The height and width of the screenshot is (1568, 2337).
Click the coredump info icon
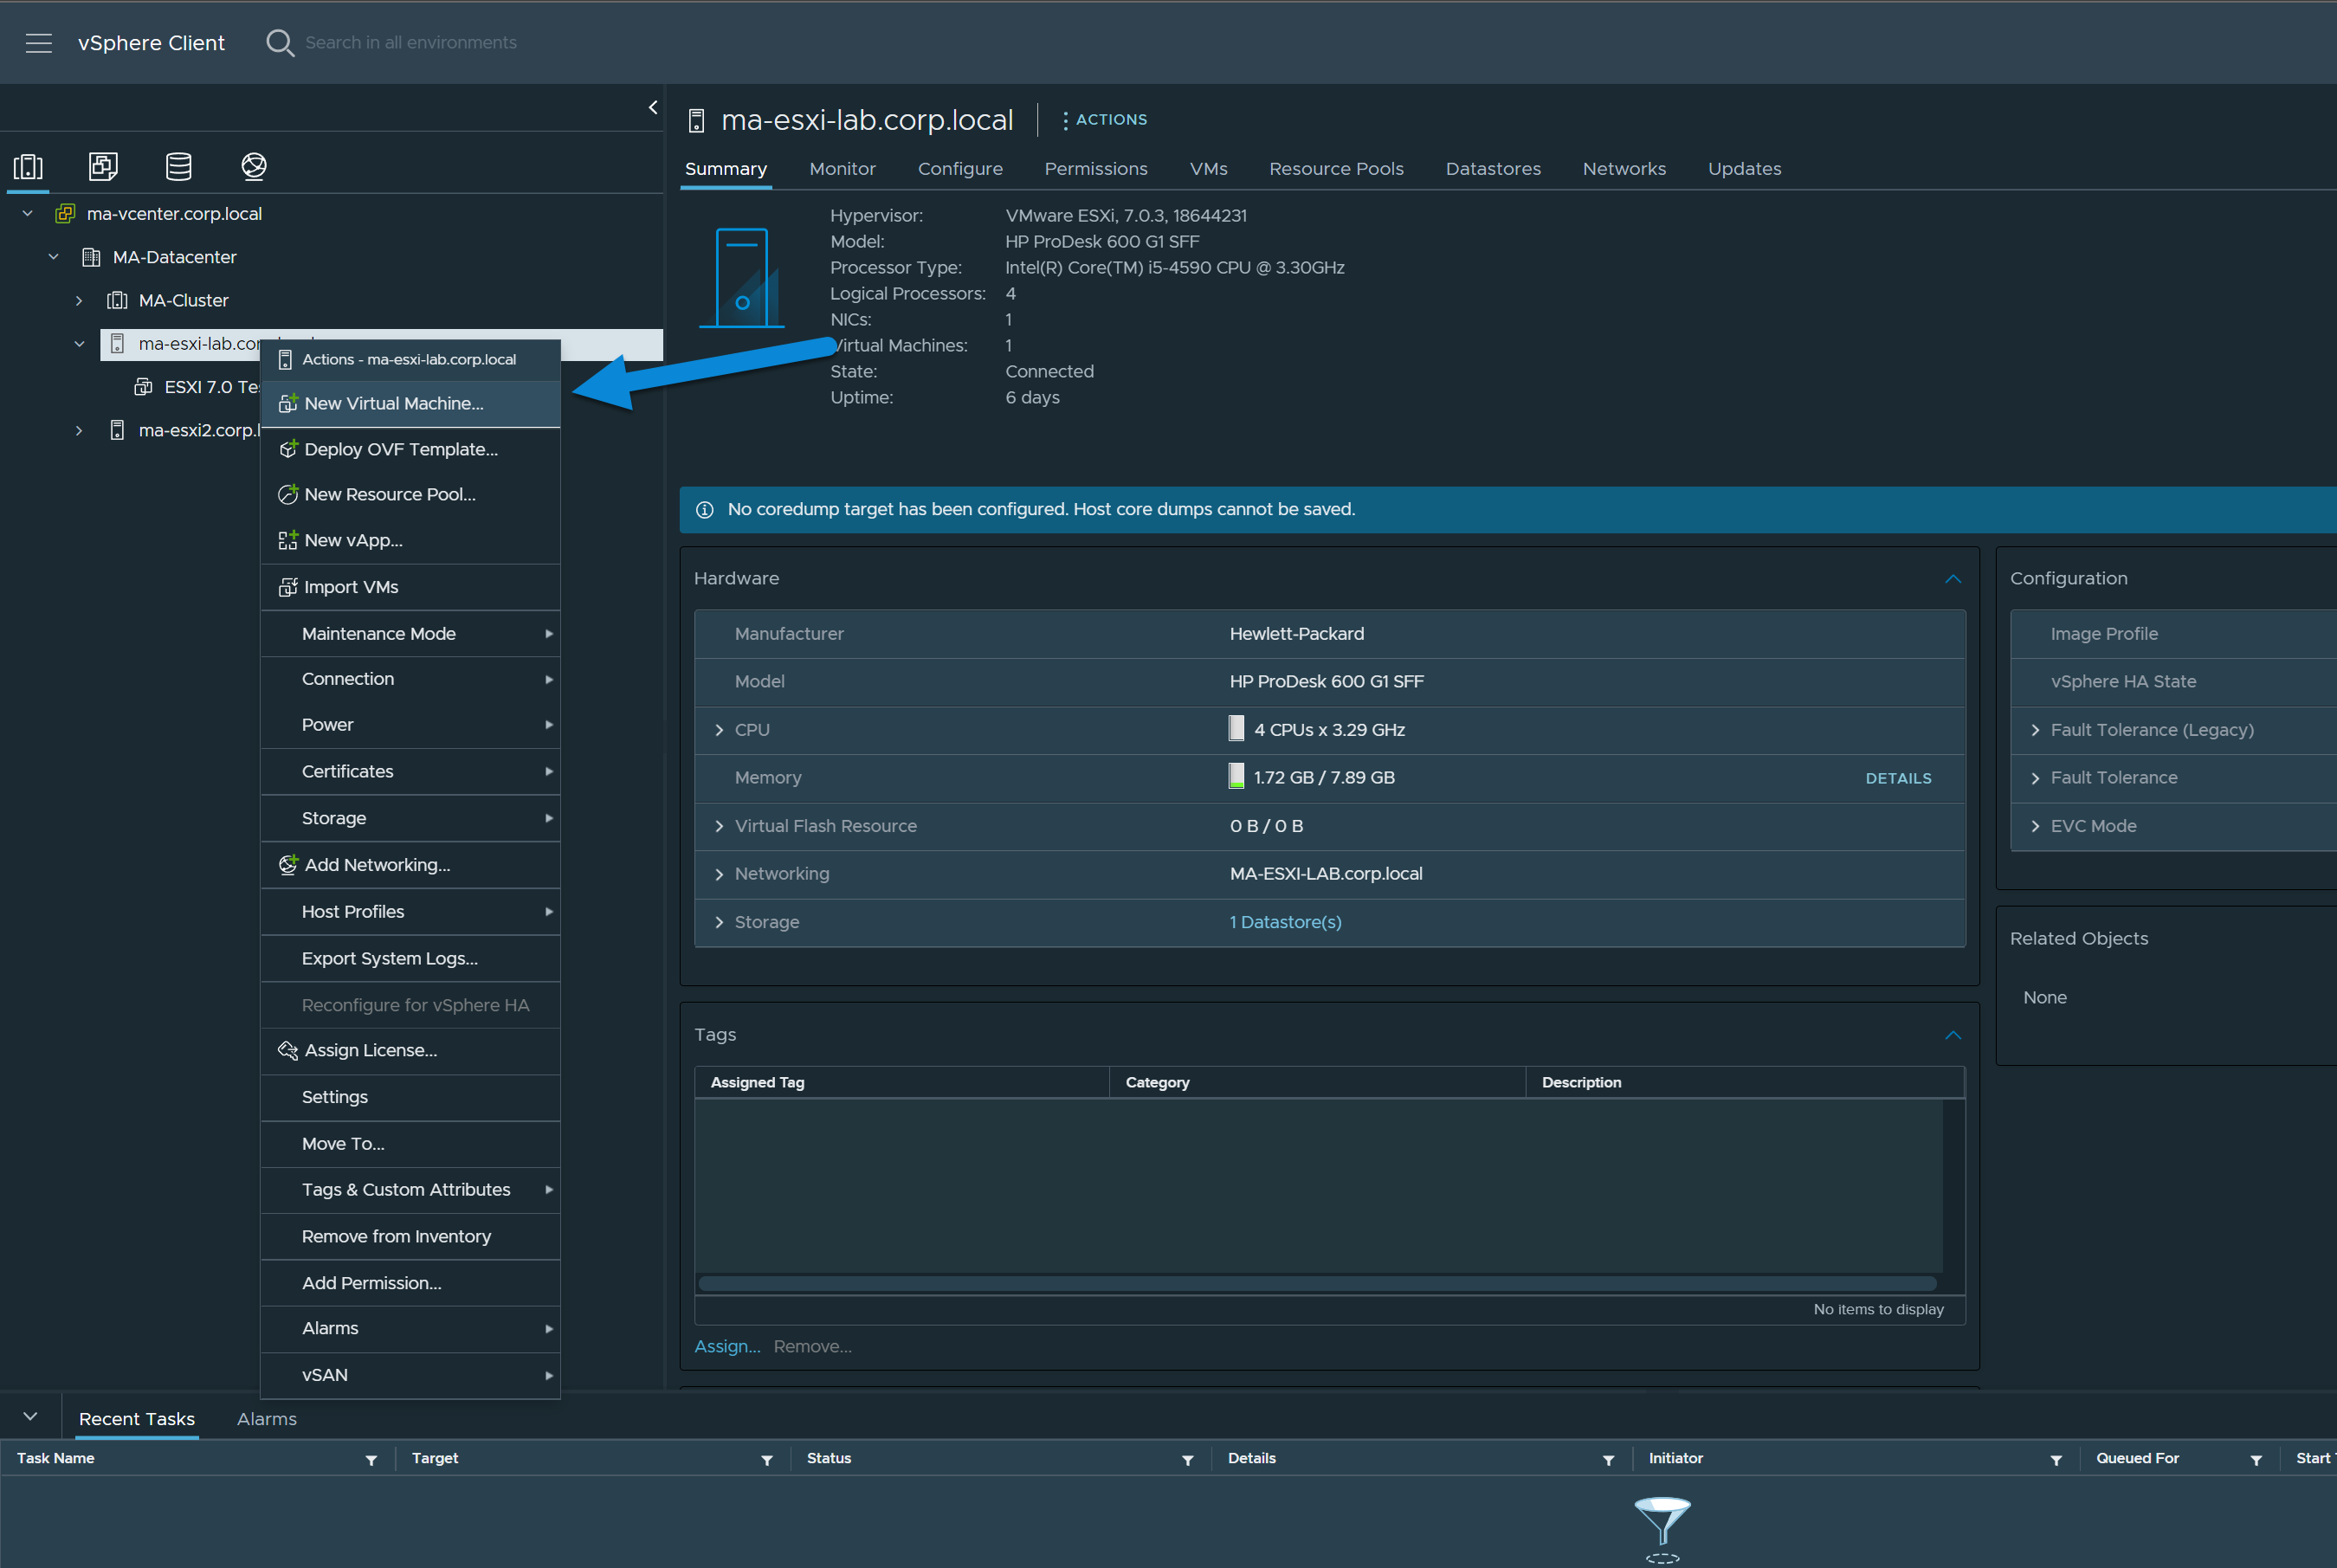point(705,510)
